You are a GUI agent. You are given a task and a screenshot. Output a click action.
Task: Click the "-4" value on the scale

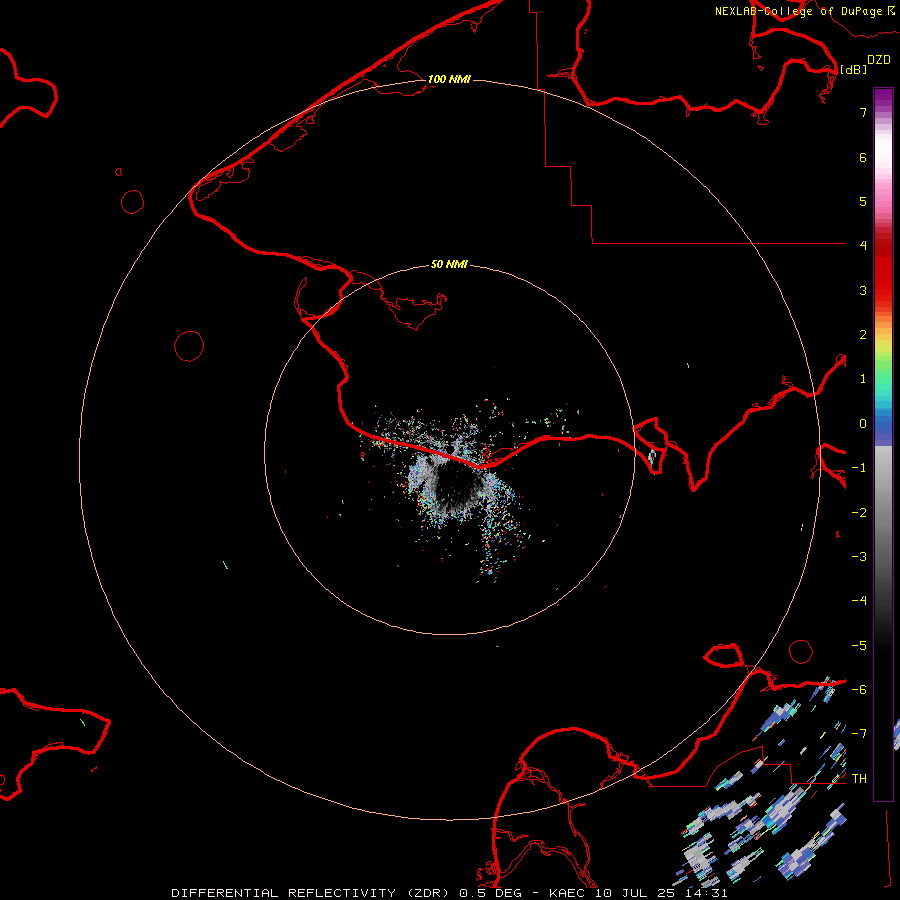pyautogui.click(x=859, y=600)
